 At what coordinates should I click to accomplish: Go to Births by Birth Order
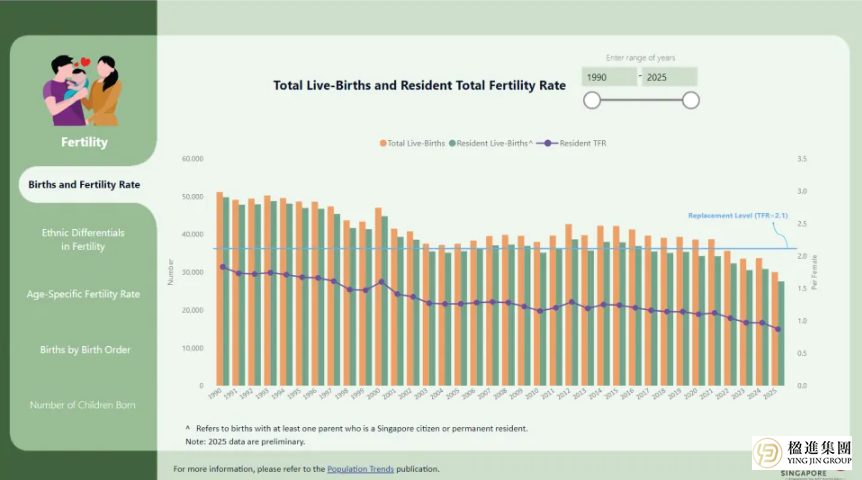click(x=84, y=350)
